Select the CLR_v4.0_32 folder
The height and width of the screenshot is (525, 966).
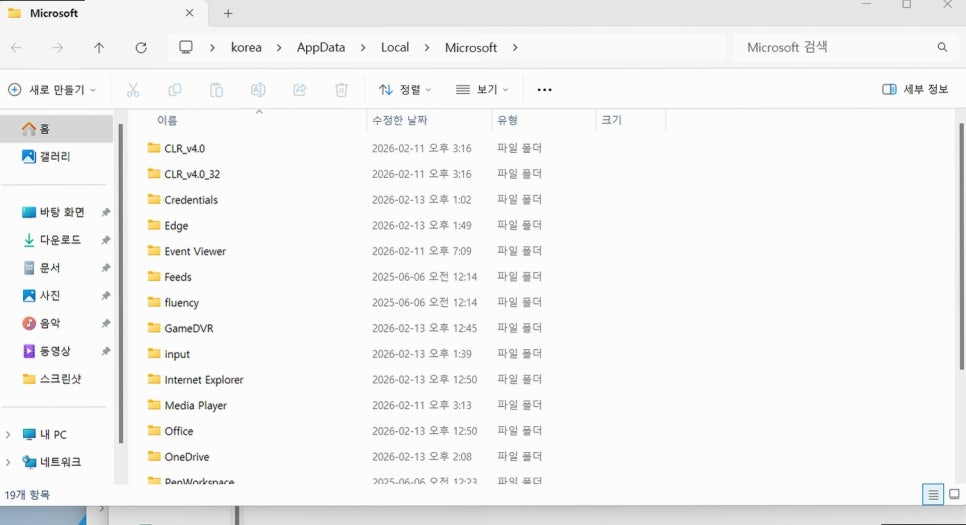point(192,174)
